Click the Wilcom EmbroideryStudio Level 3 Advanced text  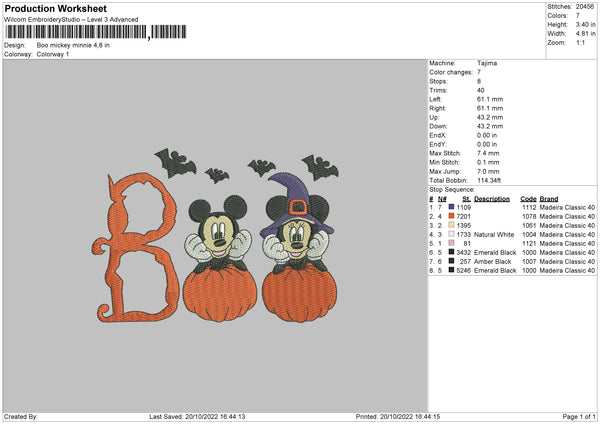(x=71, y=20)
